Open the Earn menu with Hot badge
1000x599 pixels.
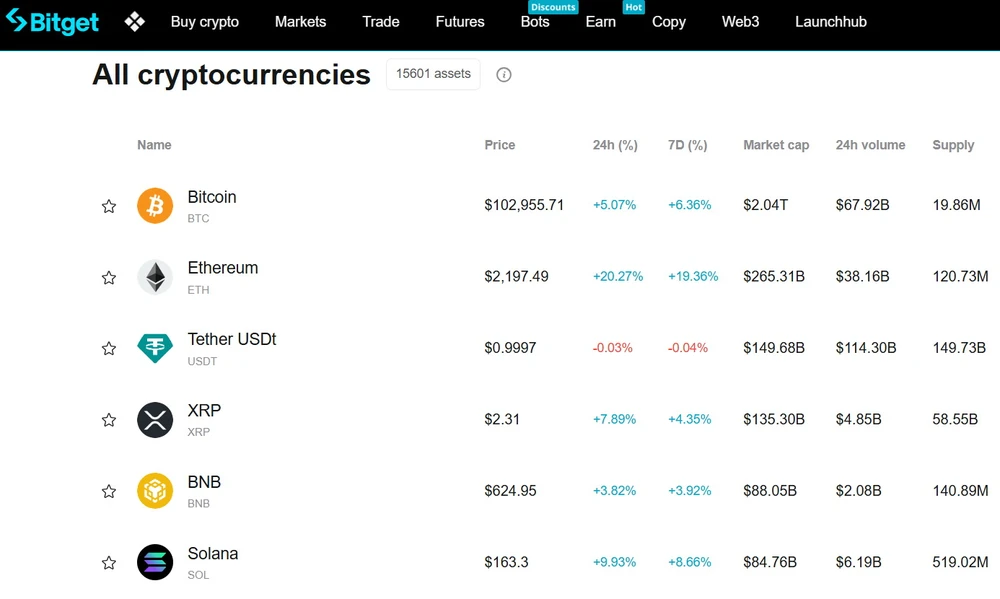click(601, 22)
